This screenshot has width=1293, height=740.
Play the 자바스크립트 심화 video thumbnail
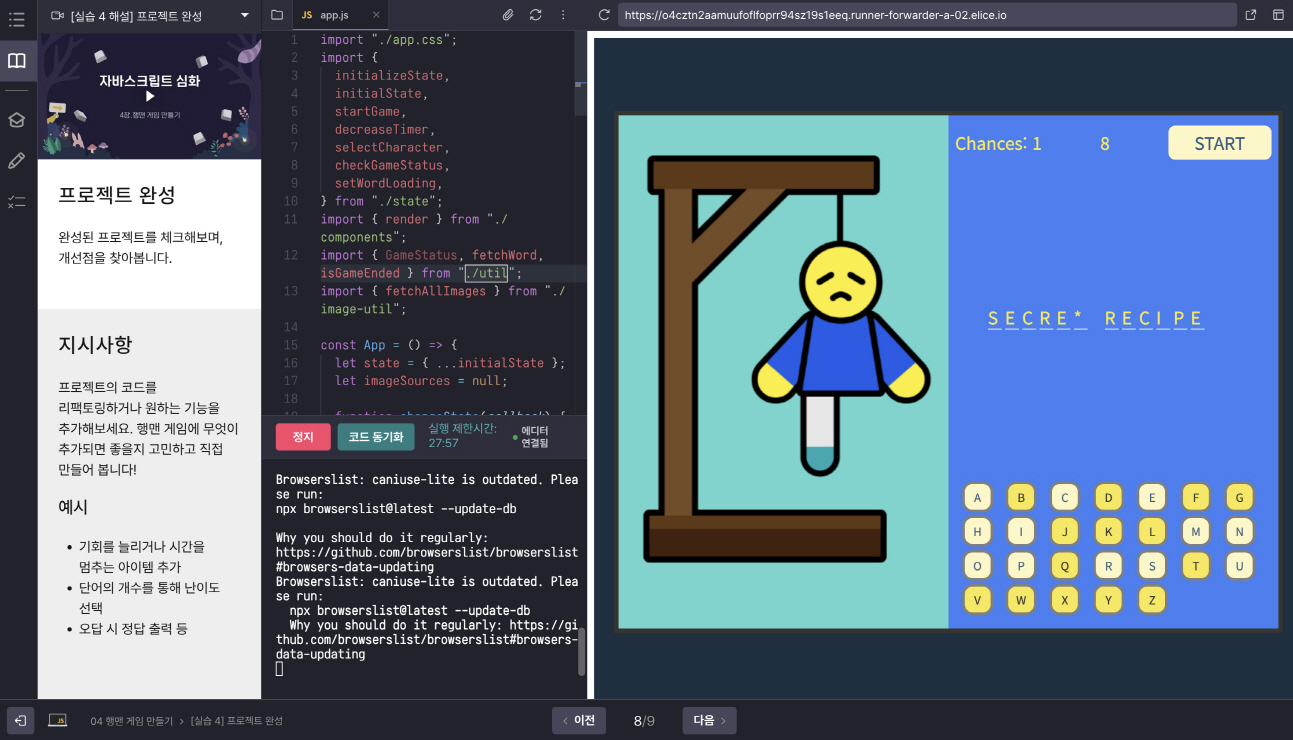150,97
